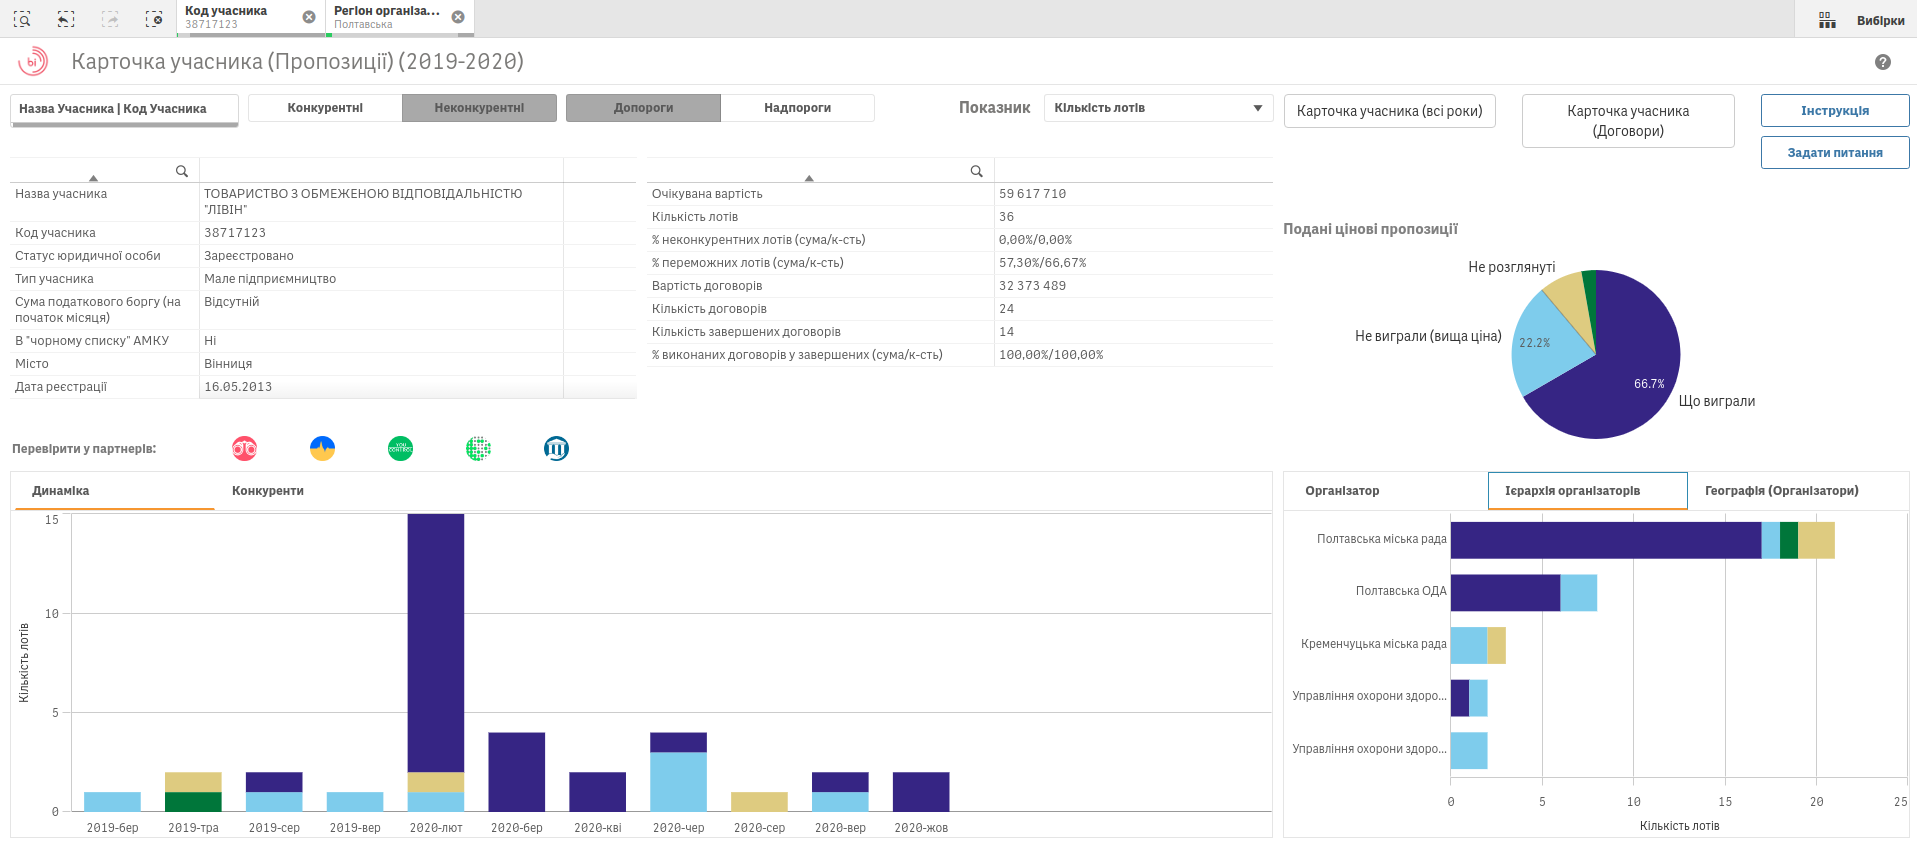Switch to the Географія (Організатори) tab

(x=1781, y=491)
